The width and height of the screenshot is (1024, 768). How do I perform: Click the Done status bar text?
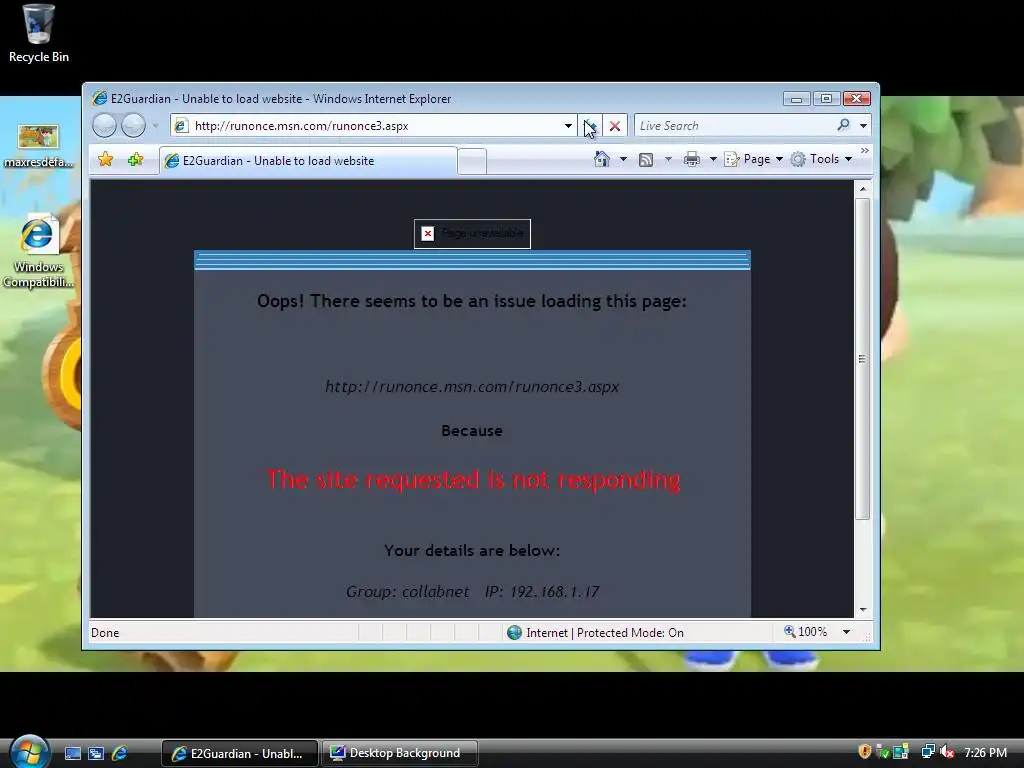pos(105,632)
